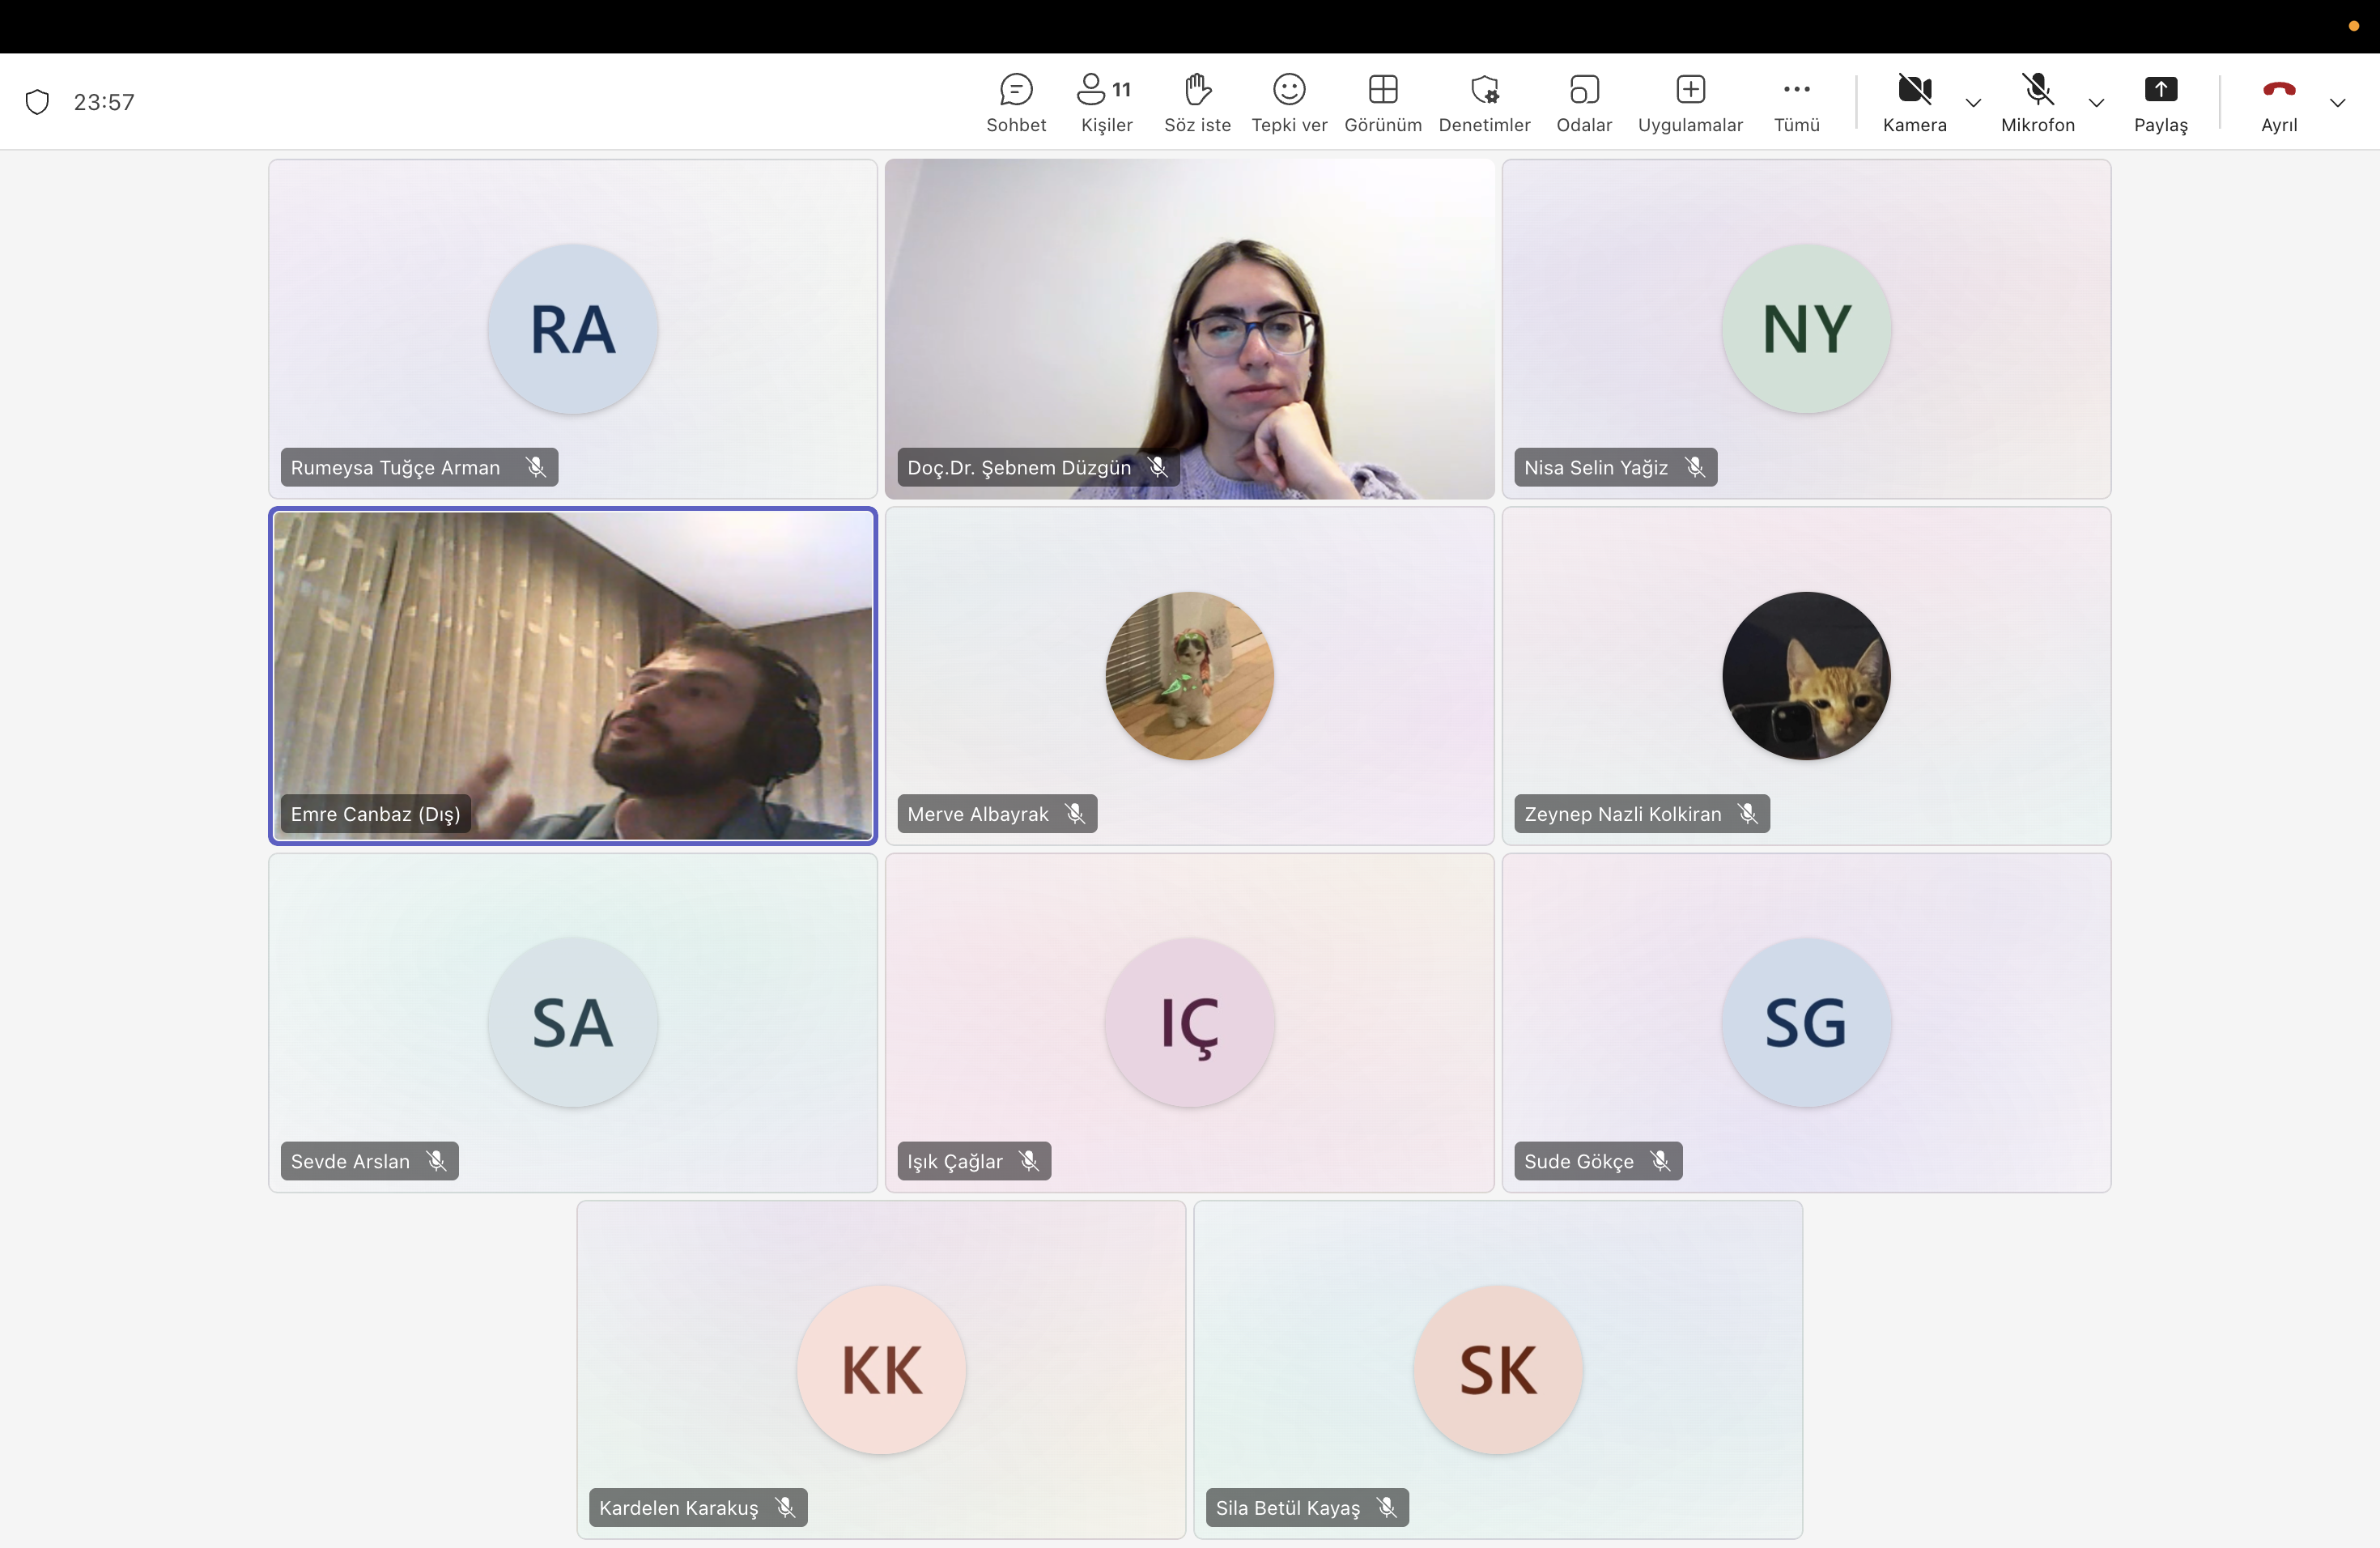Open Denetimler meeting controls
2380x1548 pixels.
click(1484, 102)
